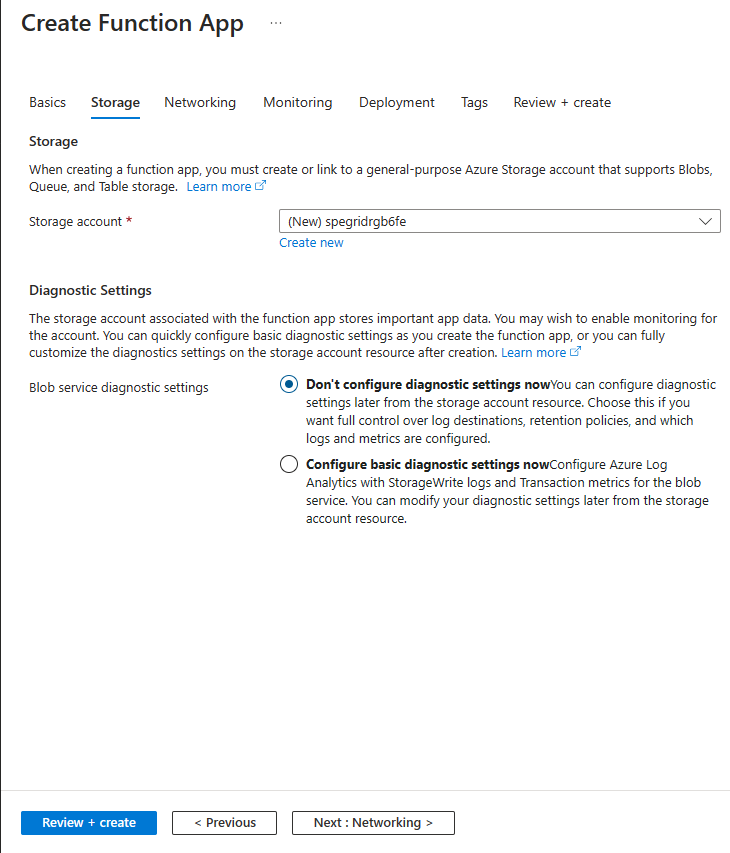Click the Blob service diagnostic settings label

(119, 387)
